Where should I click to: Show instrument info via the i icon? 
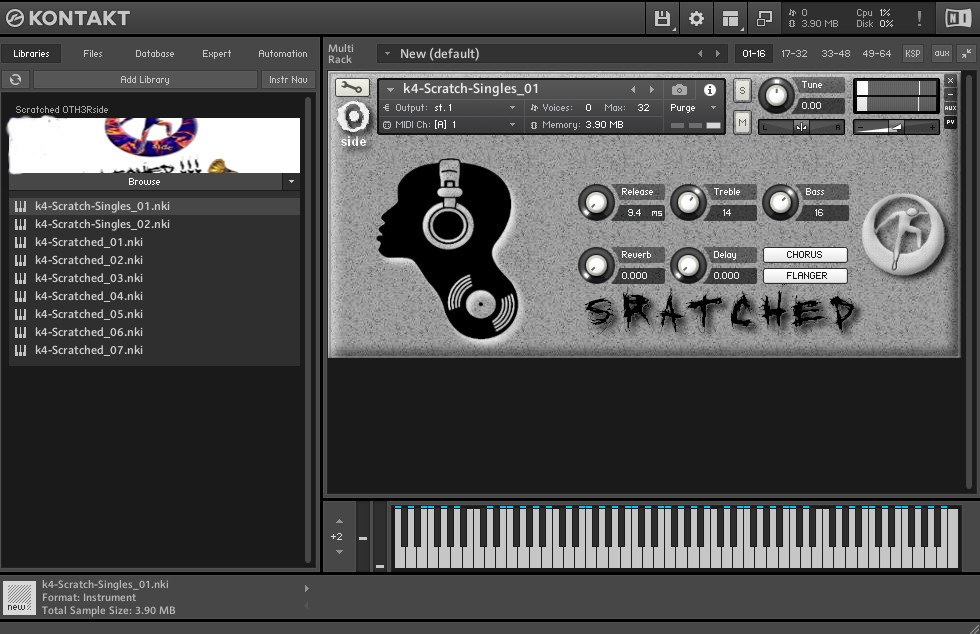709,90
